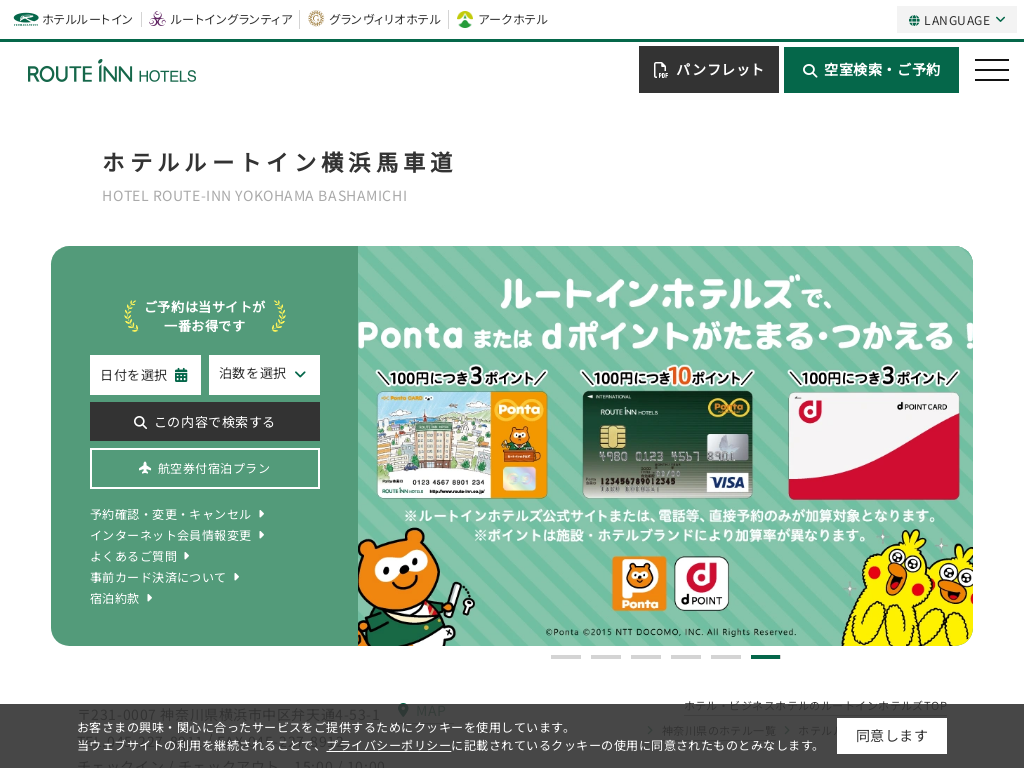Viewport: 1024px width, 768px height.
Task: Open the LANGUAGE dropdown
Action: pos(956,20)
